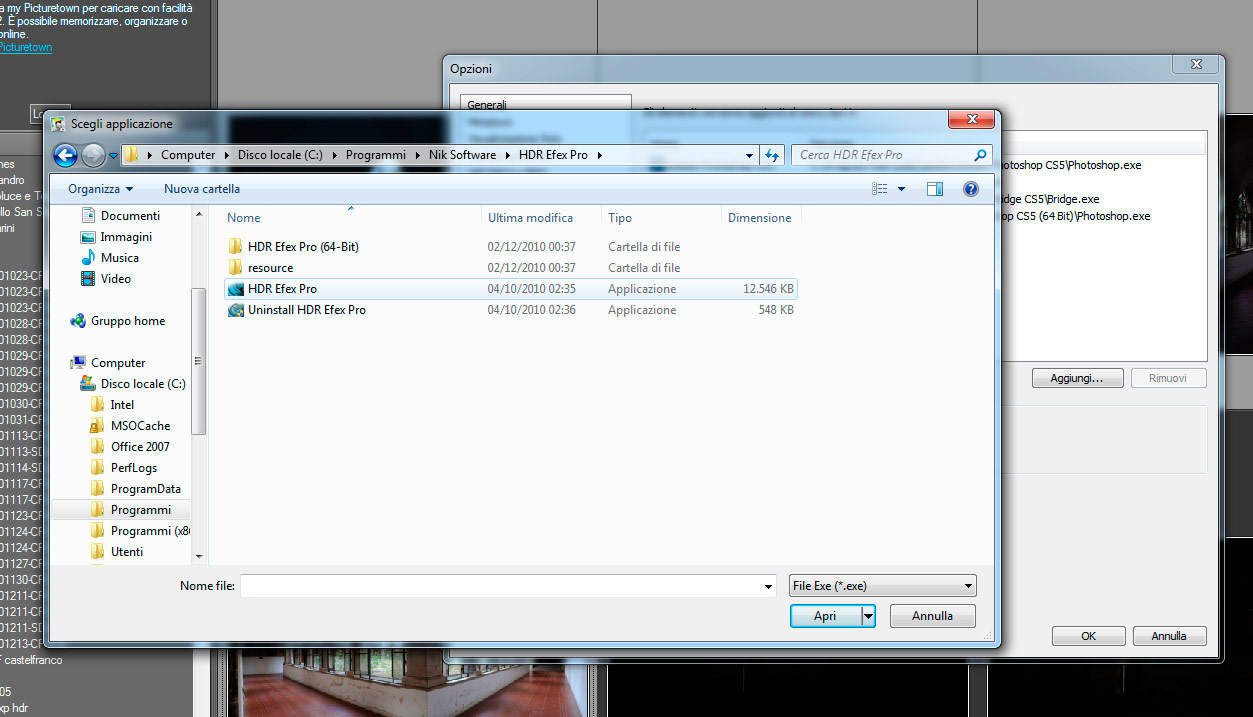Click the 12.546 KB size value
This screenshot has height=717, width=1253.
pyautogui.click(x=768, y=289)
